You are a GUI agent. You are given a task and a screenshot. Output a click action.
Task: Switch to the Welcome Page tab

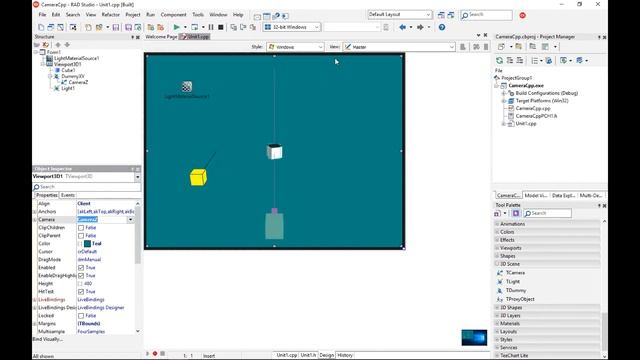[161, 37]
